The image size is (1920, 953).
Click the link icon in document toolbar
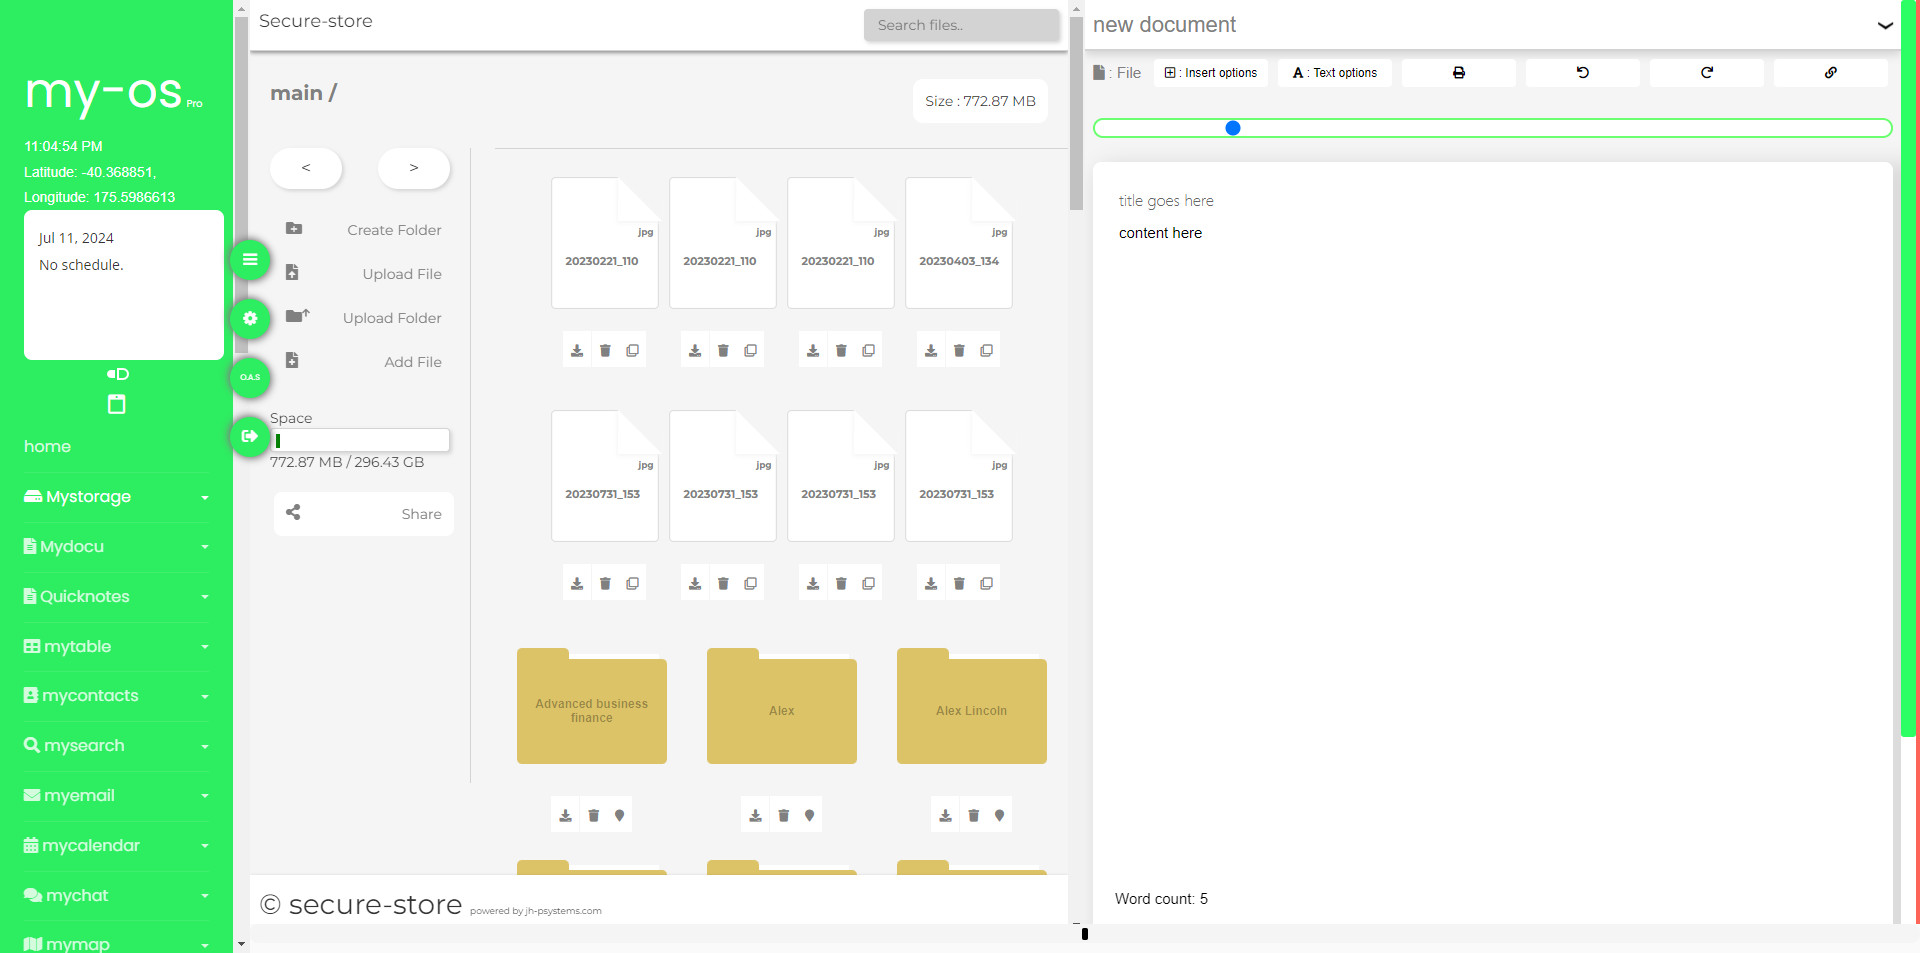pos(1830,73)
